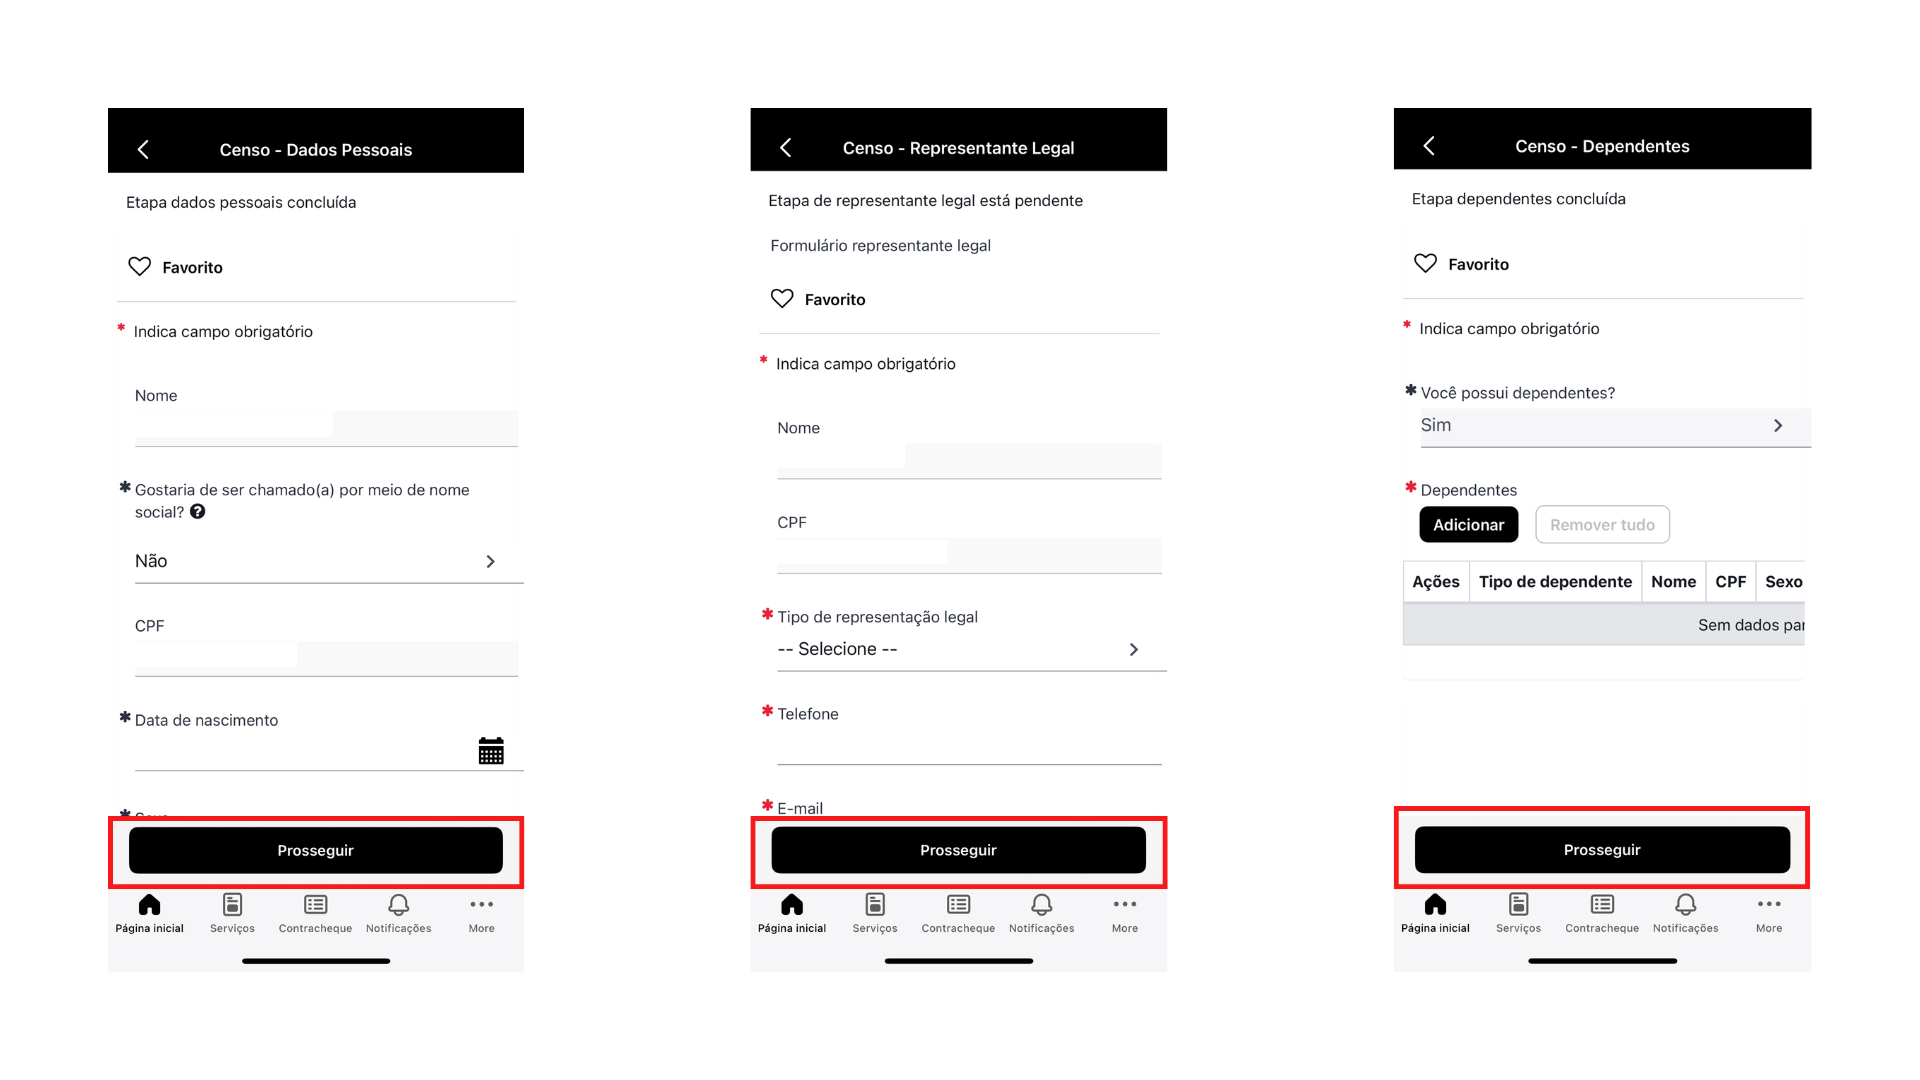The height and width of the screenshot is (1080, 1920).
Task: Open Tipo de representação legal dropdown
Action: [958, 650]
